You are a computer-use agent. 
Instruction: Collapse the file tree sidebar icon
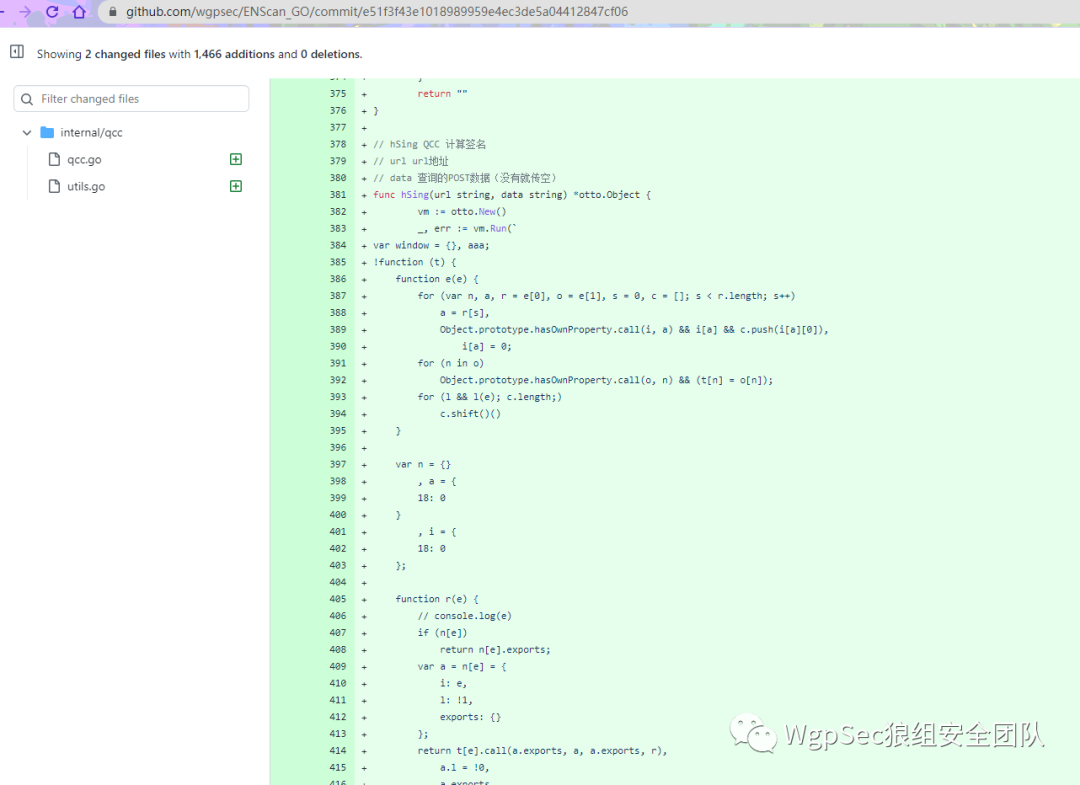[x=17, y=52]
